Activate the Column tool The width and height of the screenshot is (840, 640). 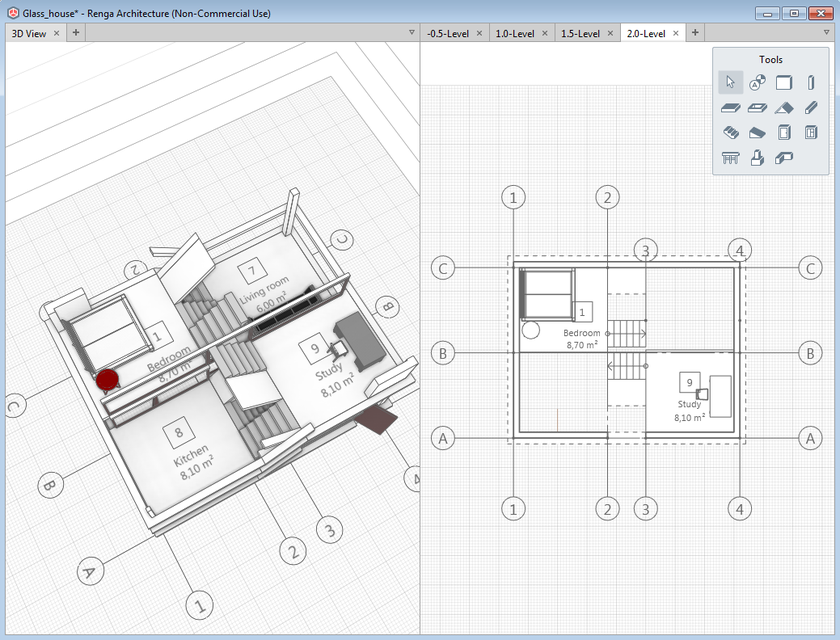(811, 82)
